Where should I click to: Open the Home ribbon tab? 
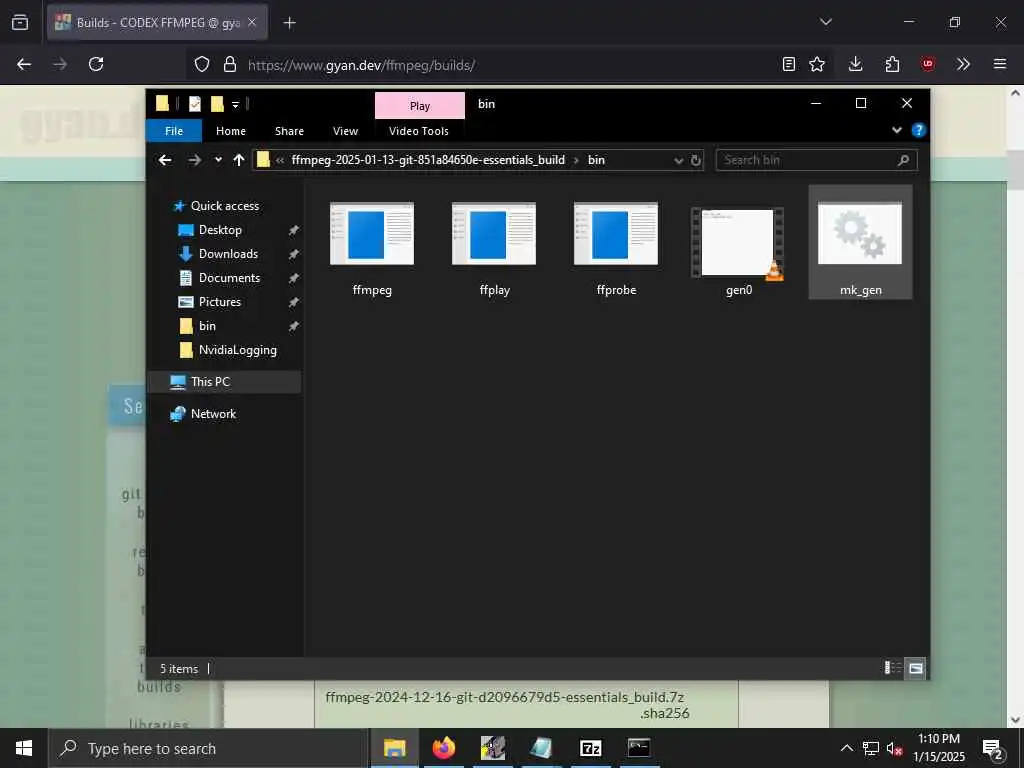point(231,131)
